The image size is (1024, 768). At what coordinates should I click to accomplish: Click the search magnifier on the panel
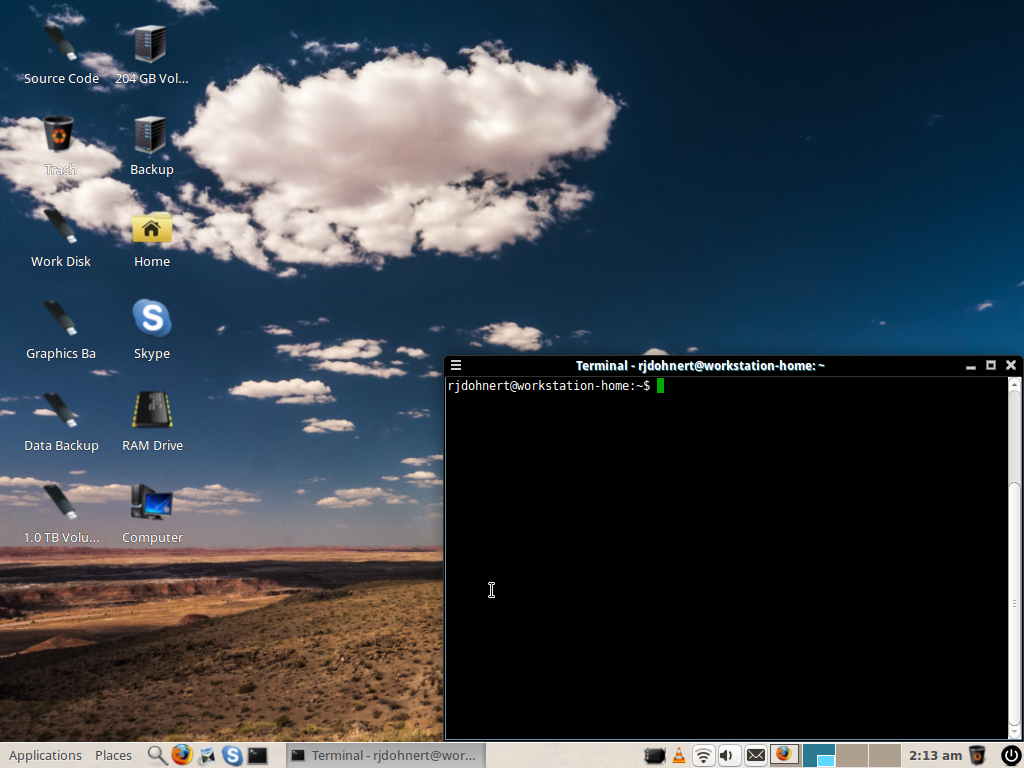tap(156, 755)
